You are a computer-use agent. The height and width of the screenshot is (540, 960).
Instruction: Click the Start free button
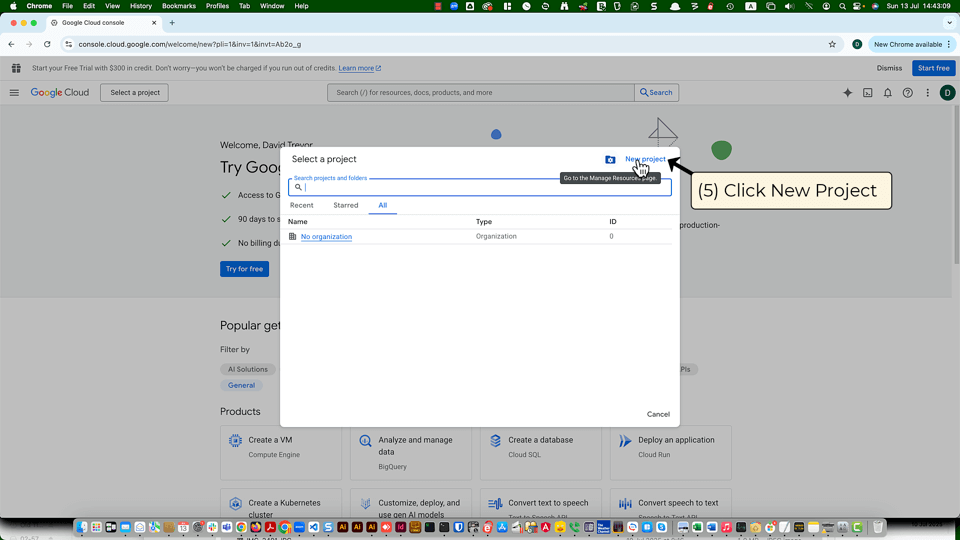[x=934, y=68]
